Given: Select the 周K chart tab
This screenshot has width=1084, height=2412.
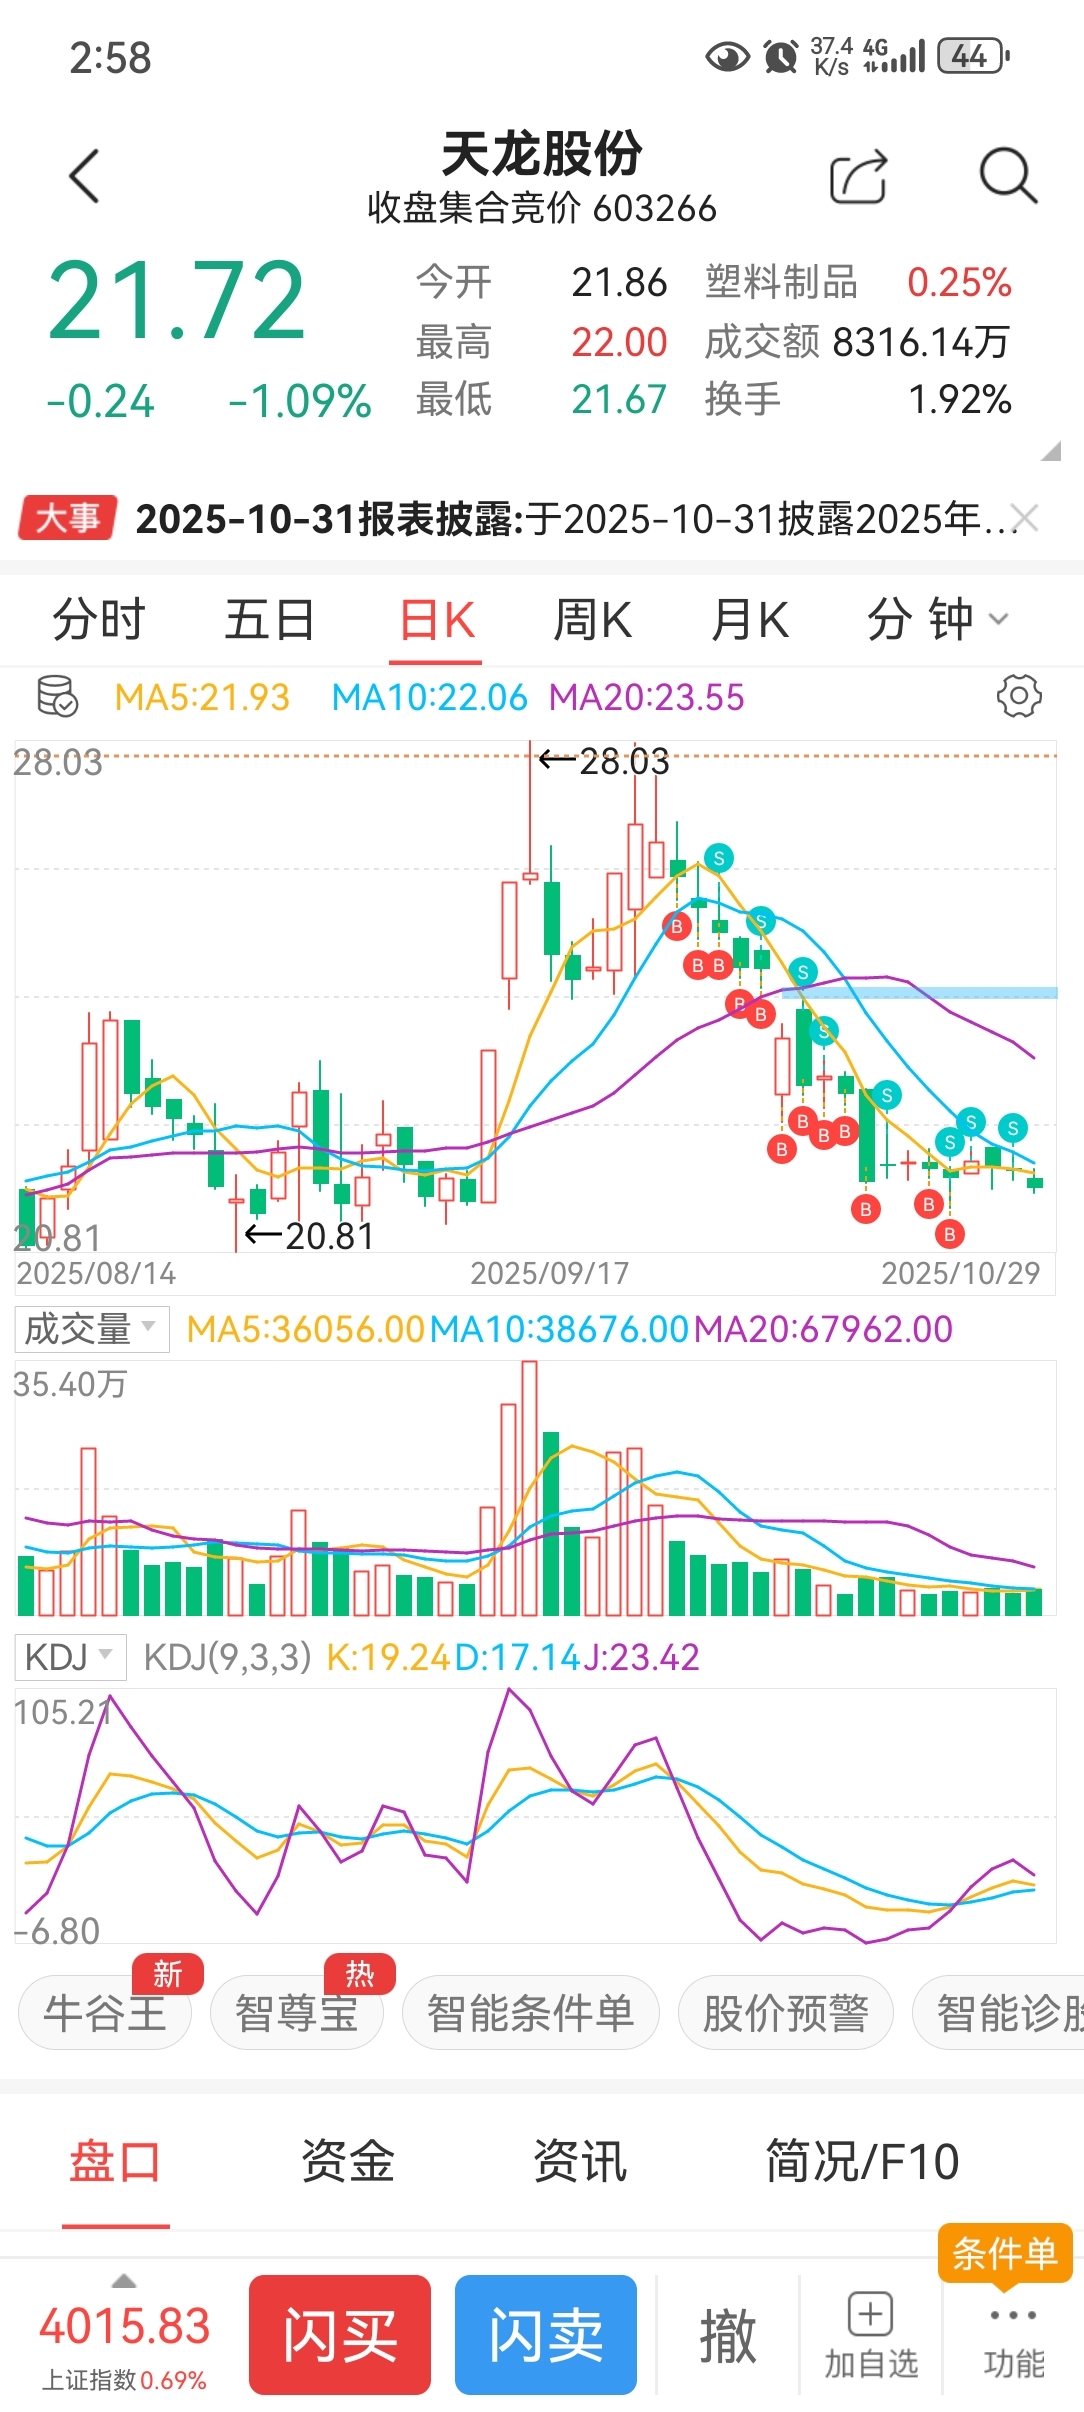Looking at the screenshot, I should (x=592, y=620).
